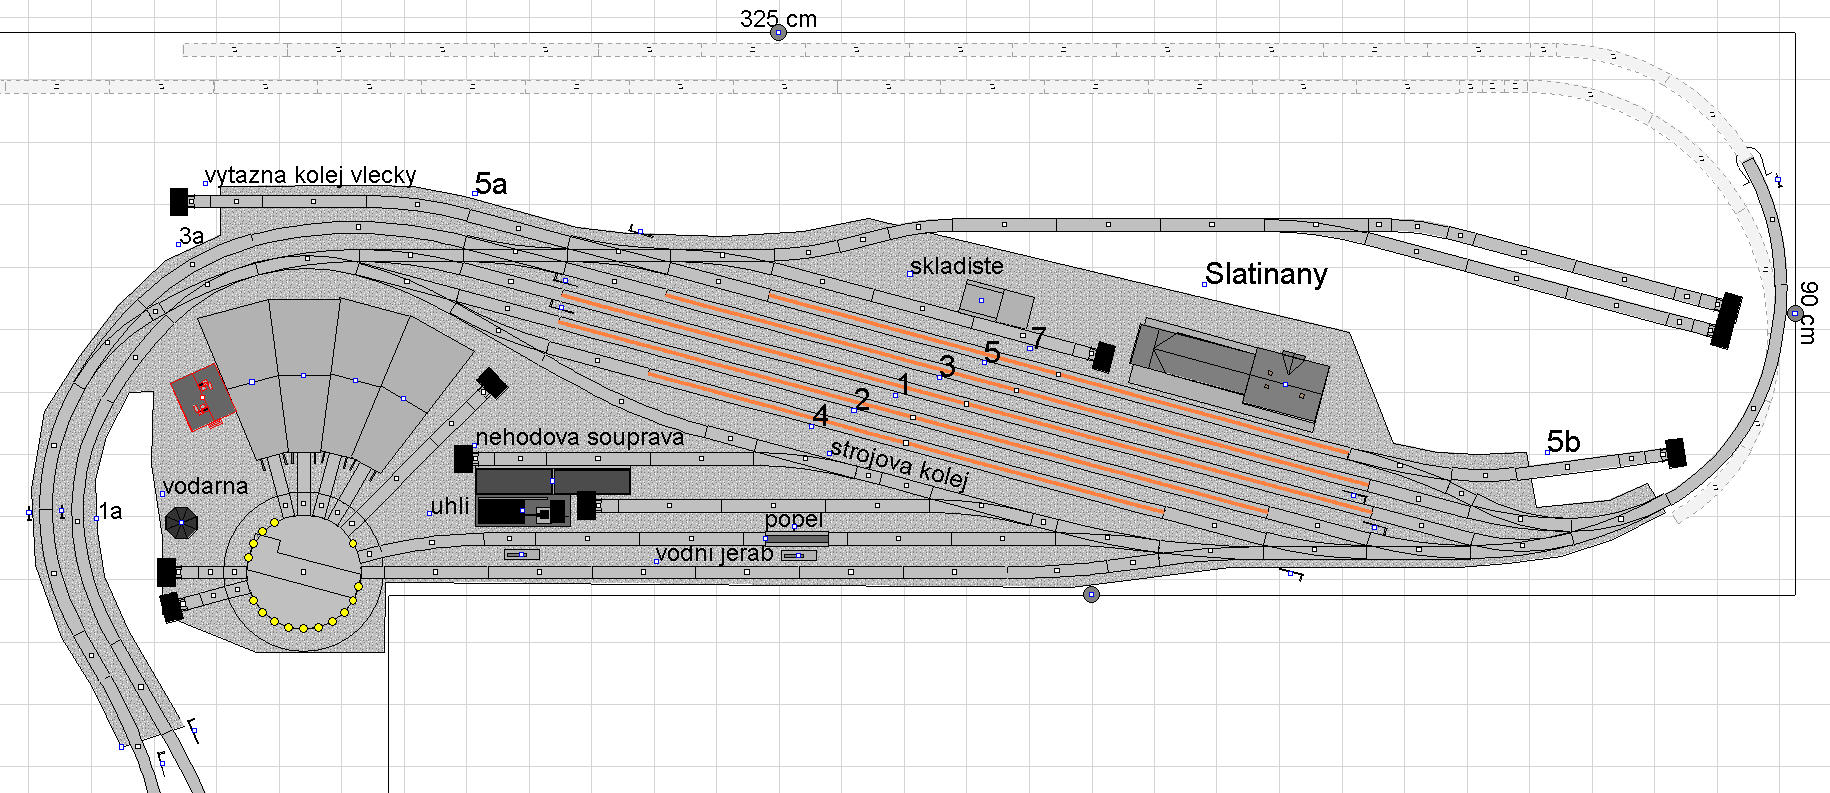Select the buffer stop at track 5b
This screenshot has width=1830, height=793.
click(x=1674, y=453)
